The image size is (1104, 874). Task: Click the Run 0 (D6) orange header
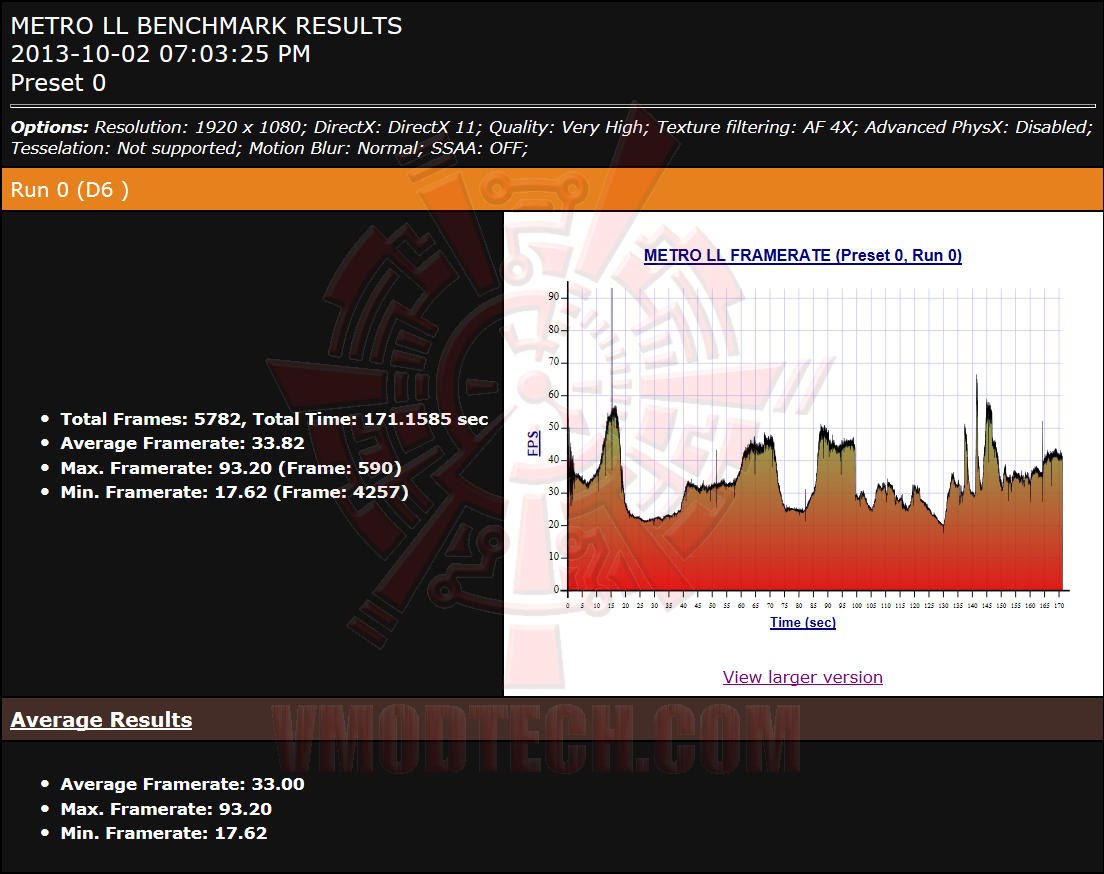coord(552,189)
